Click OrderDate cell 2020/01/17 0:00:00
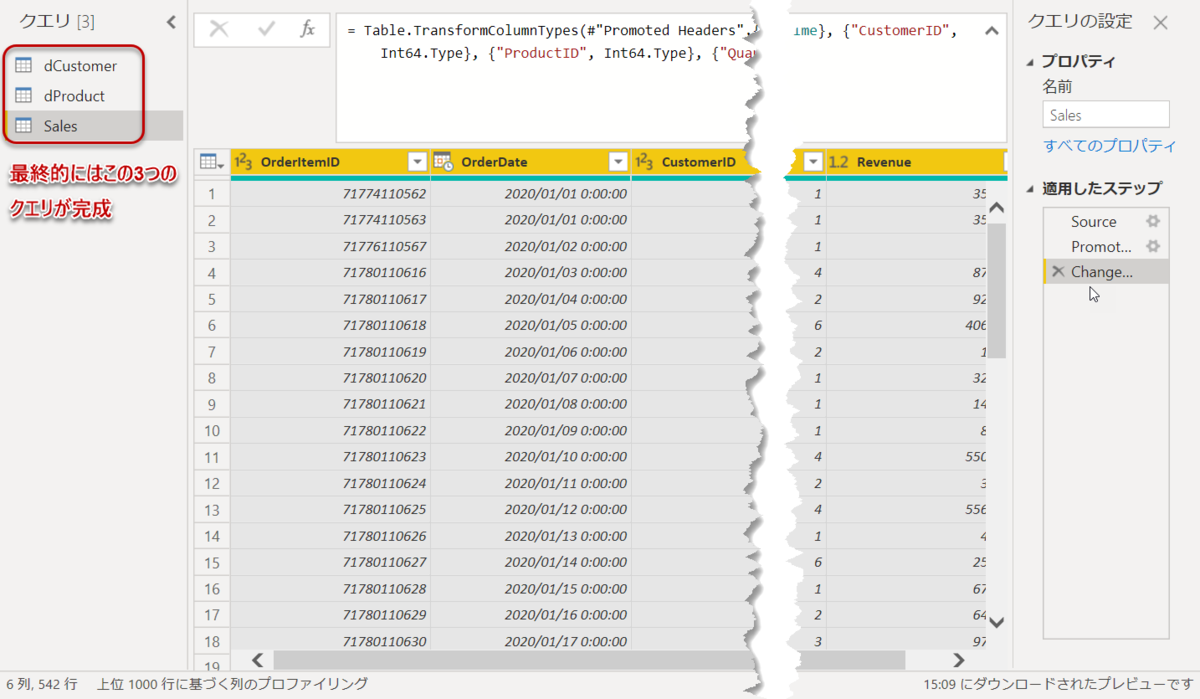This screenshot has height=699, width=1200. [531, 642]
